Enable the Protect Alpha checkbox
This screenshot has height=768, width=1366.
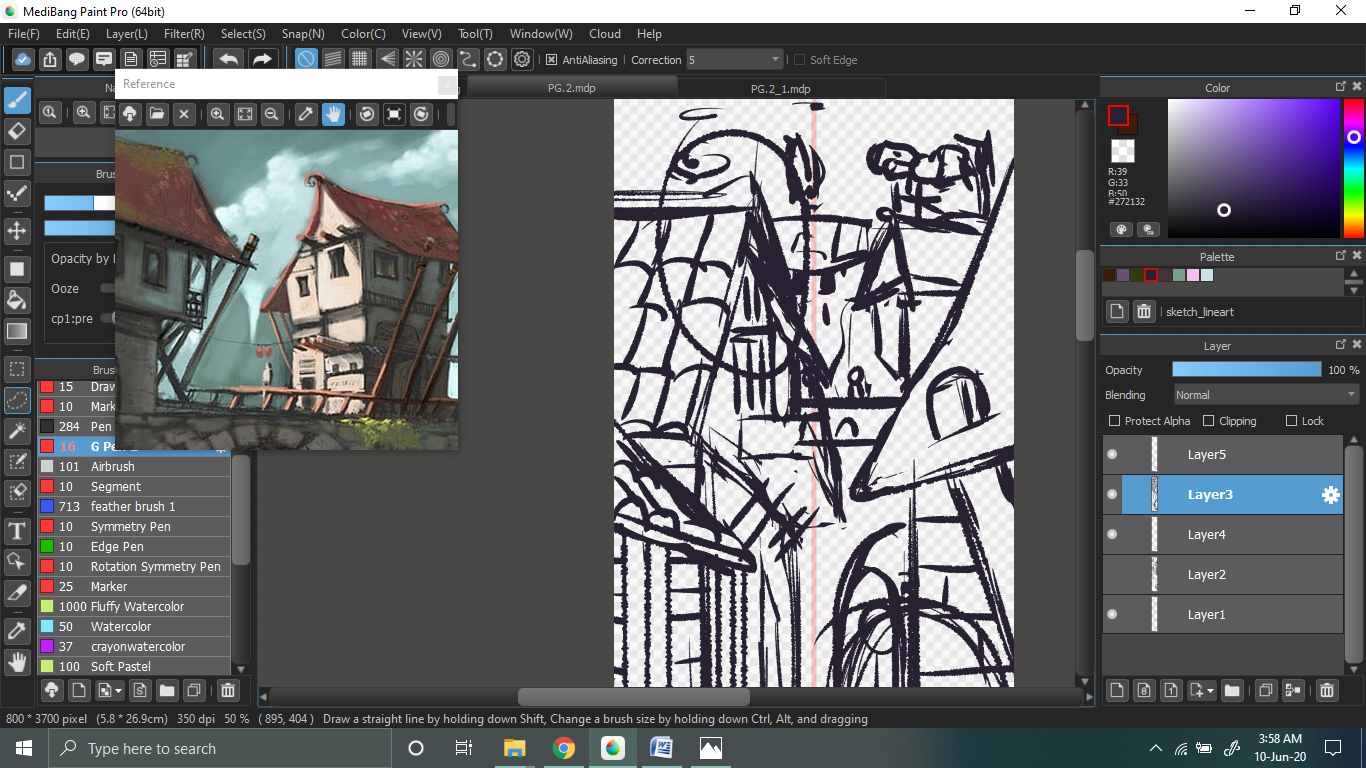click(x=1114, y=421)
